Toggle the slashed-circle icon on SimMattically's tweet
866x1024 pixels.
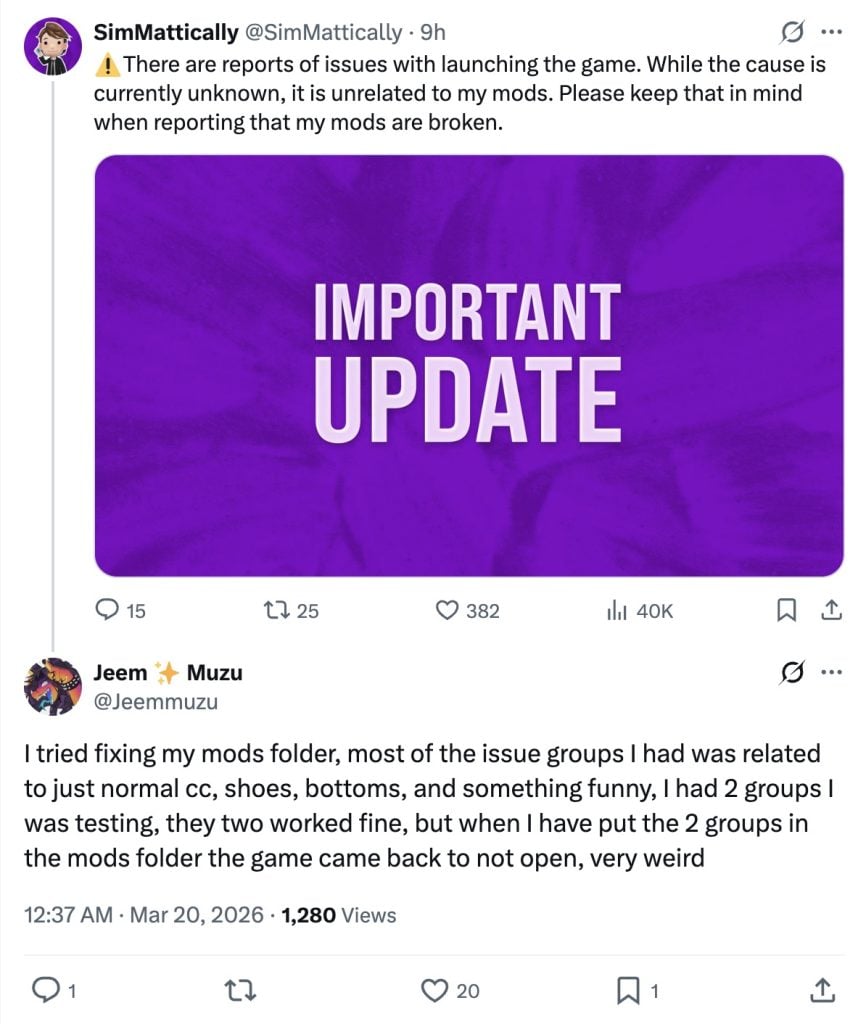pos(792,32)
